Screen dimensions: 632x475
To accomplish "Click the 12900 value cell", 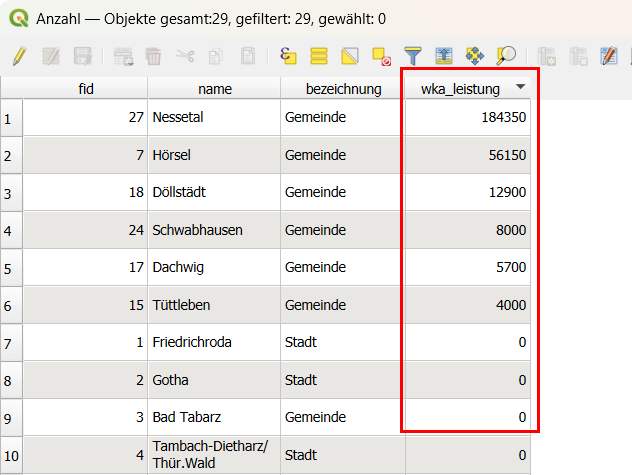I will pos(468,192).
